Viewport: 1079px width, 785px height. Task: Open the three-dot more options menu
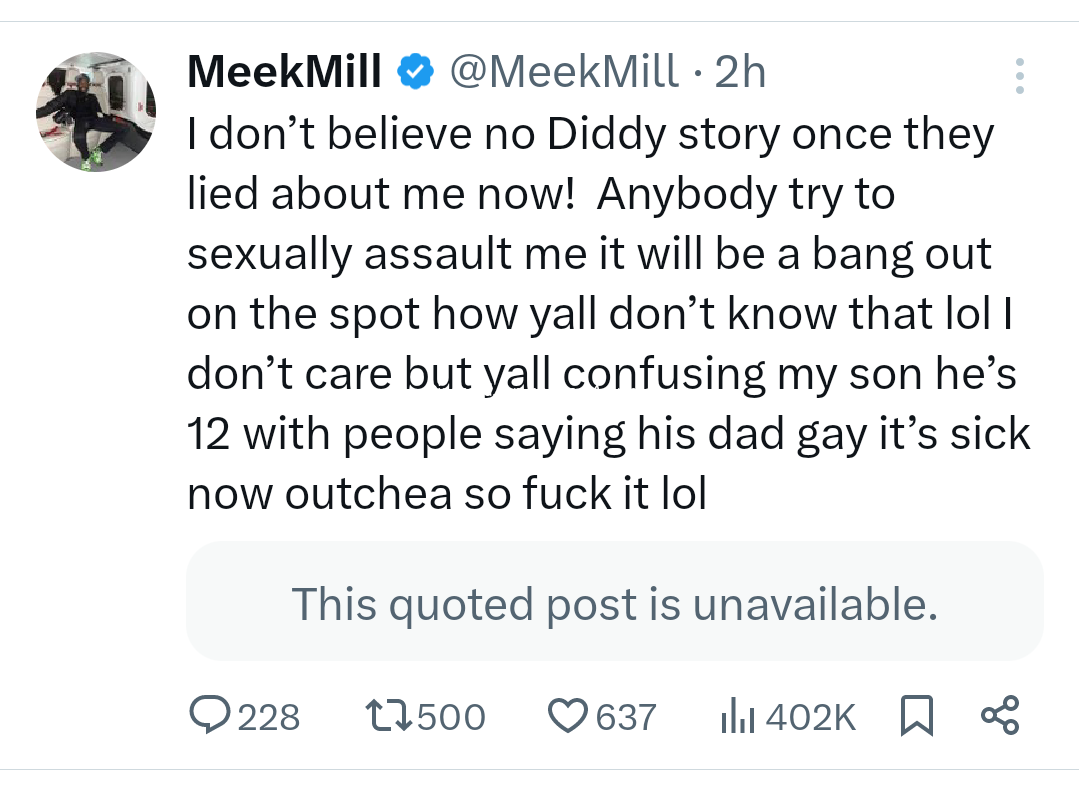[x=1019, y=76]
